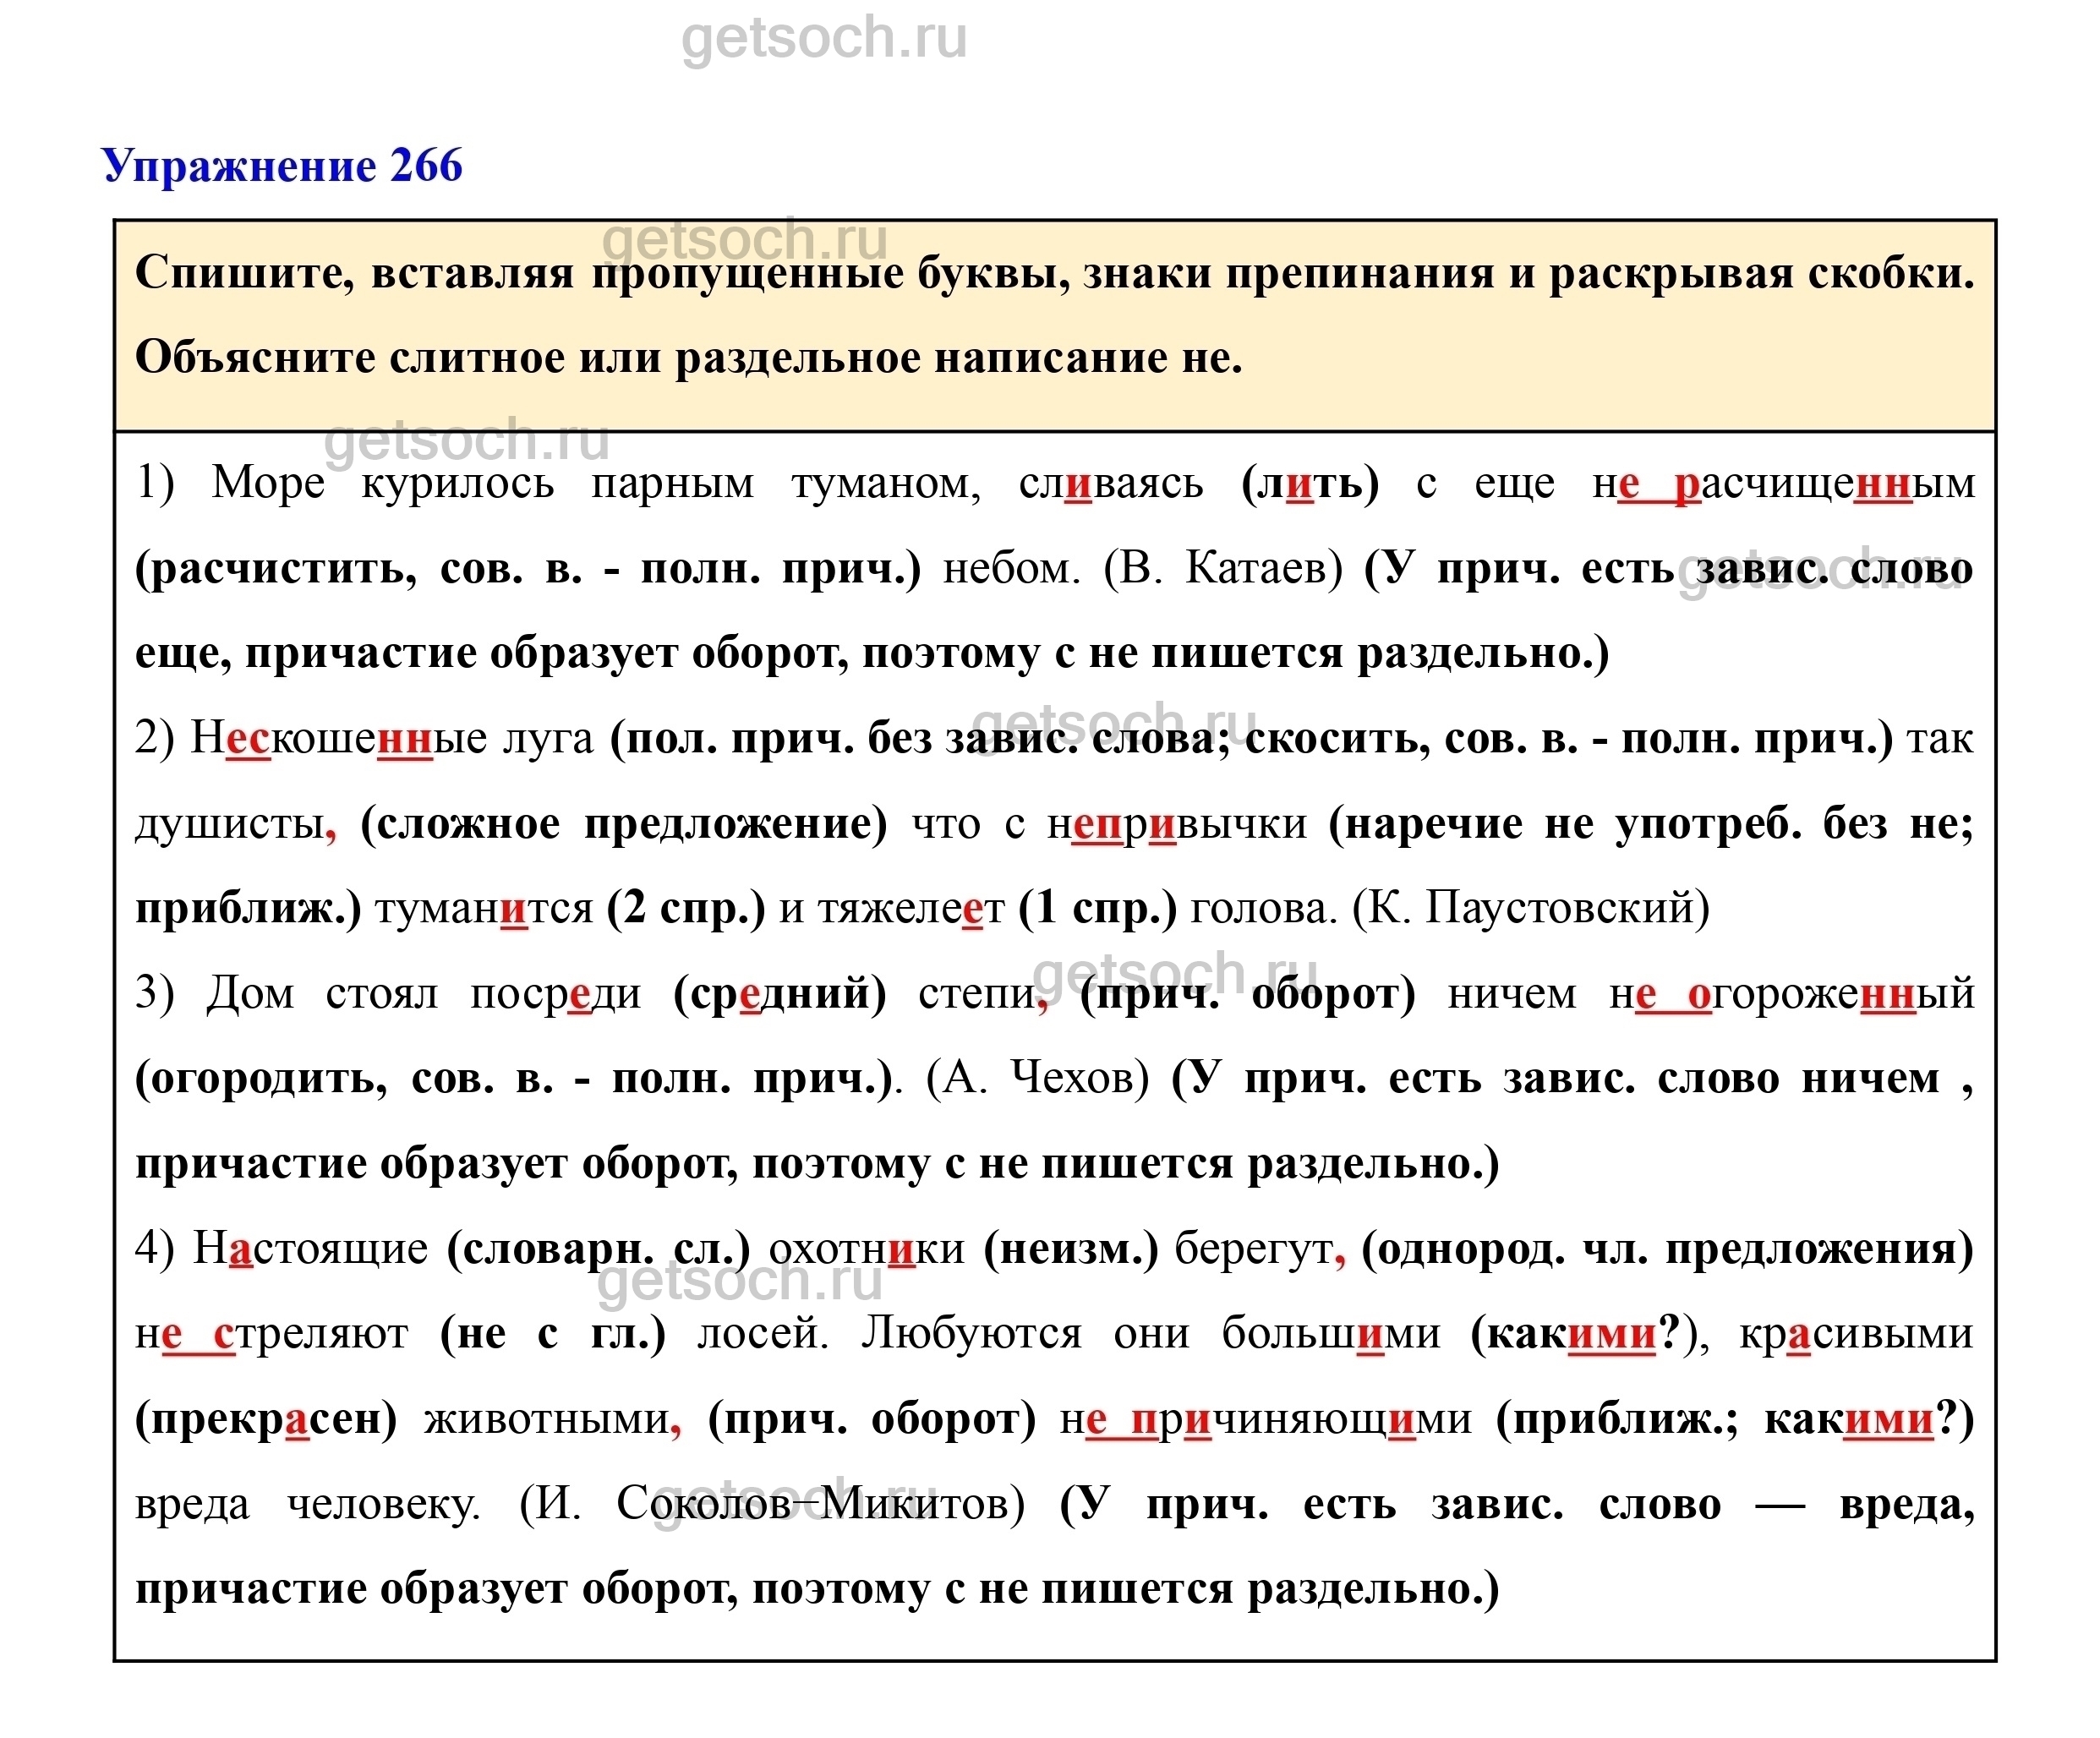Click the word 'Настоящие' in sentence 4
The image size is (2100, 1738).
[310, 1248]
